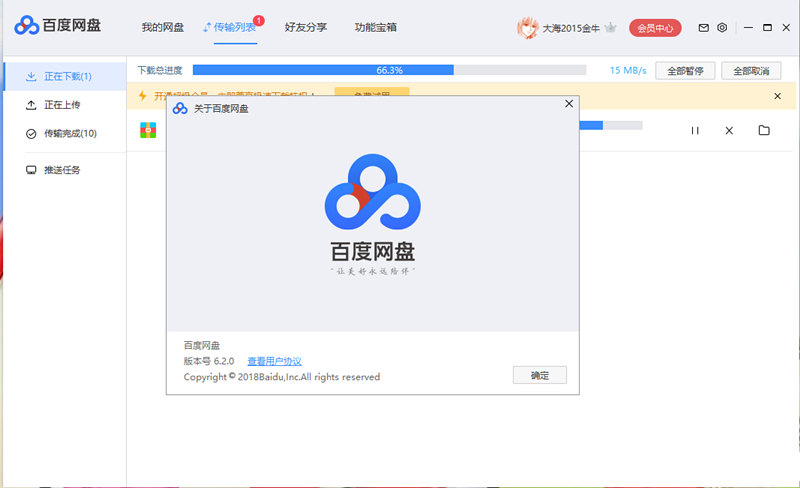Open the download folder icon
The width and height of the screenshot is (800, 488).
point(764,130)
